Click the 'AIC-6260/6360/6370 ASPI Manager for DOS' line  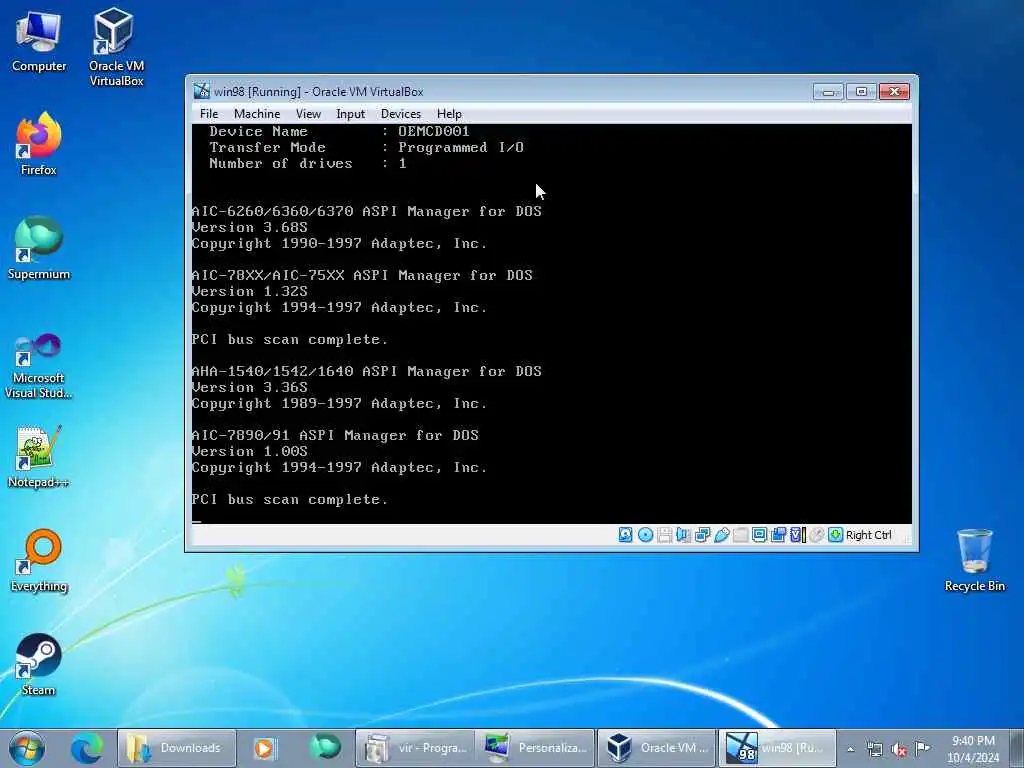point(367,212)
